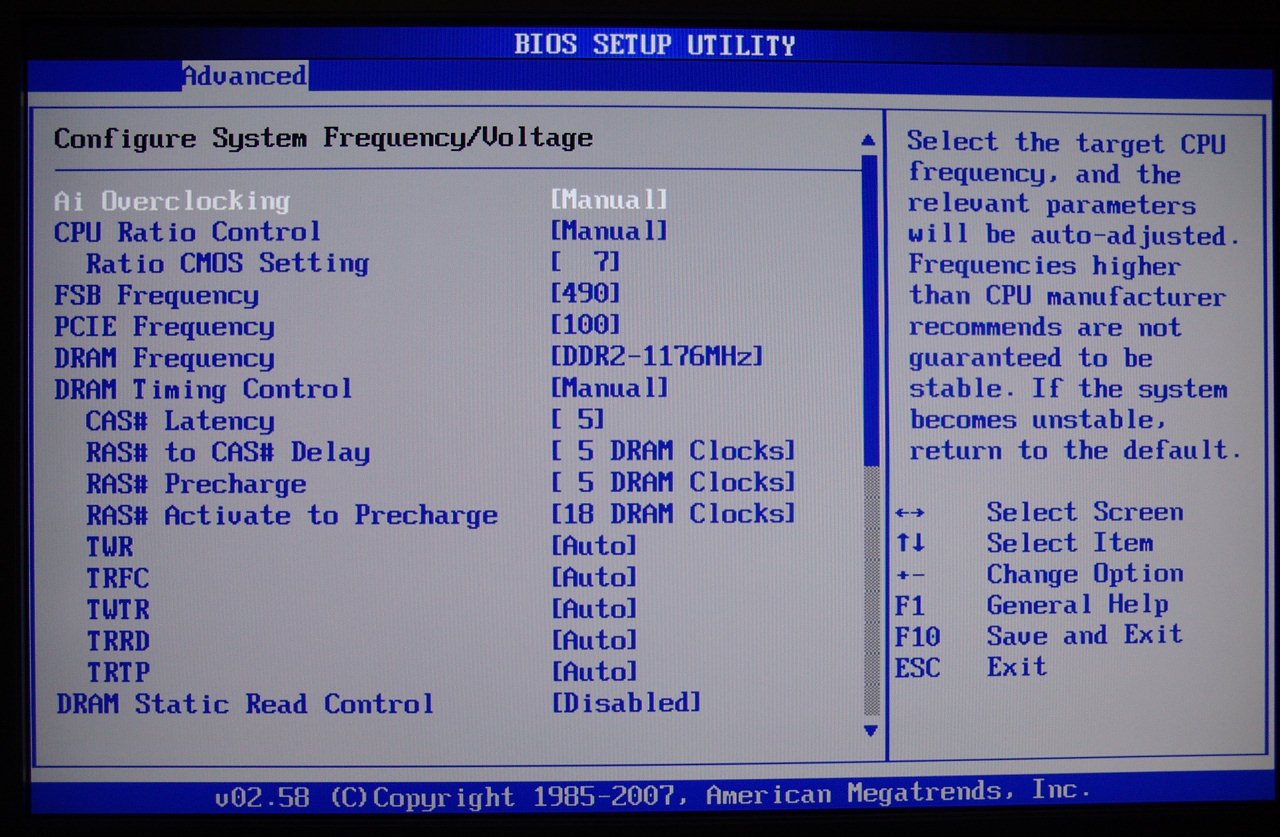Toggle DRAM Static Read Control Disabled value
The width and height of the screenshot is (1280, 837).
pos(626,703)
